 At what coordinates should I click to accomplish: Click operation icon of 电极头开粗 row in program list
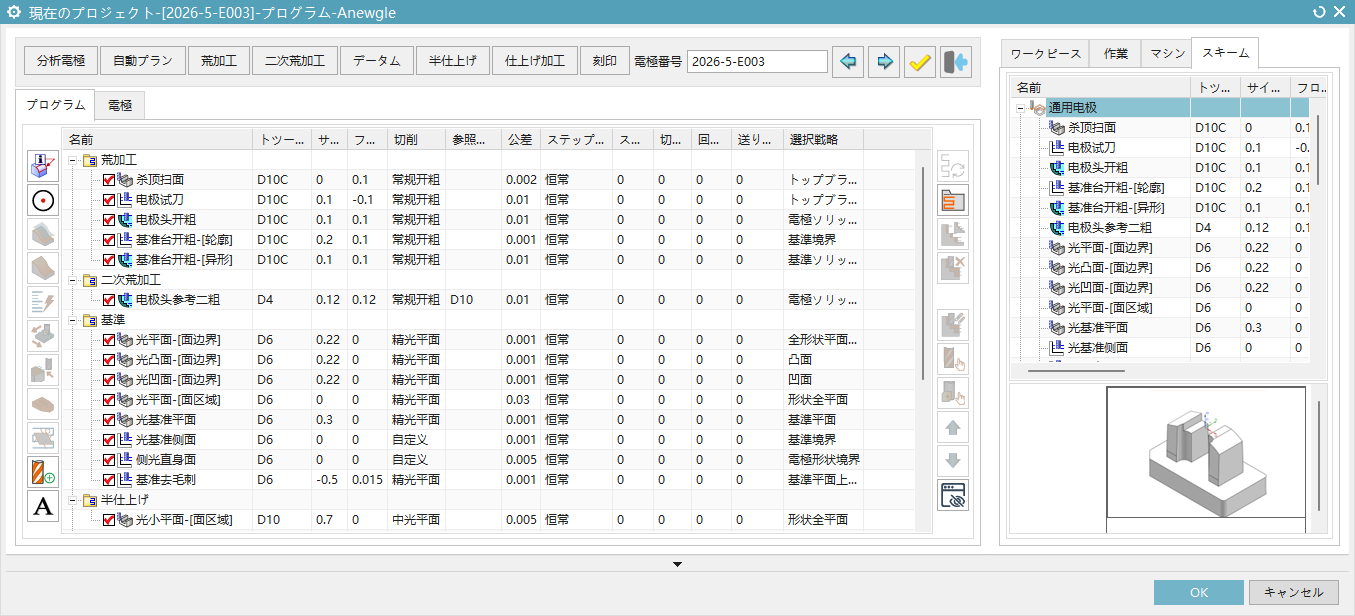[x=126, y=220]
